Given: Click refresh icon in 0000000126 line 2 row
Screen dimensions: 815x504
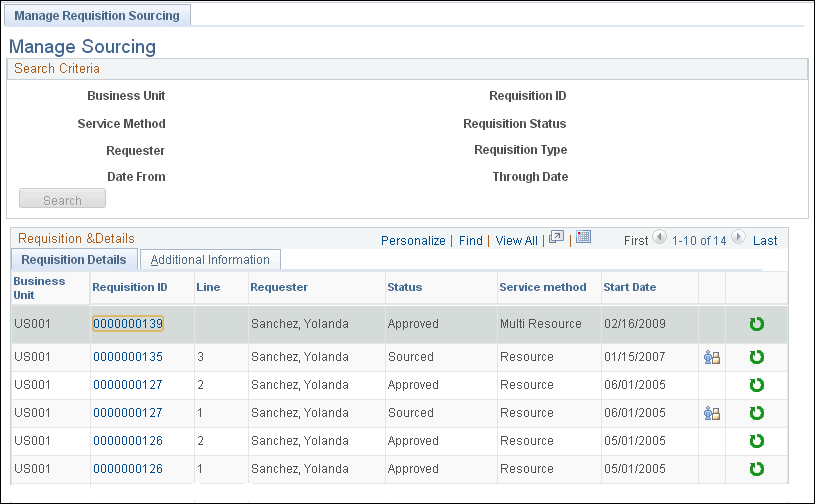Looking at the screenshot, I should (756, 442).
